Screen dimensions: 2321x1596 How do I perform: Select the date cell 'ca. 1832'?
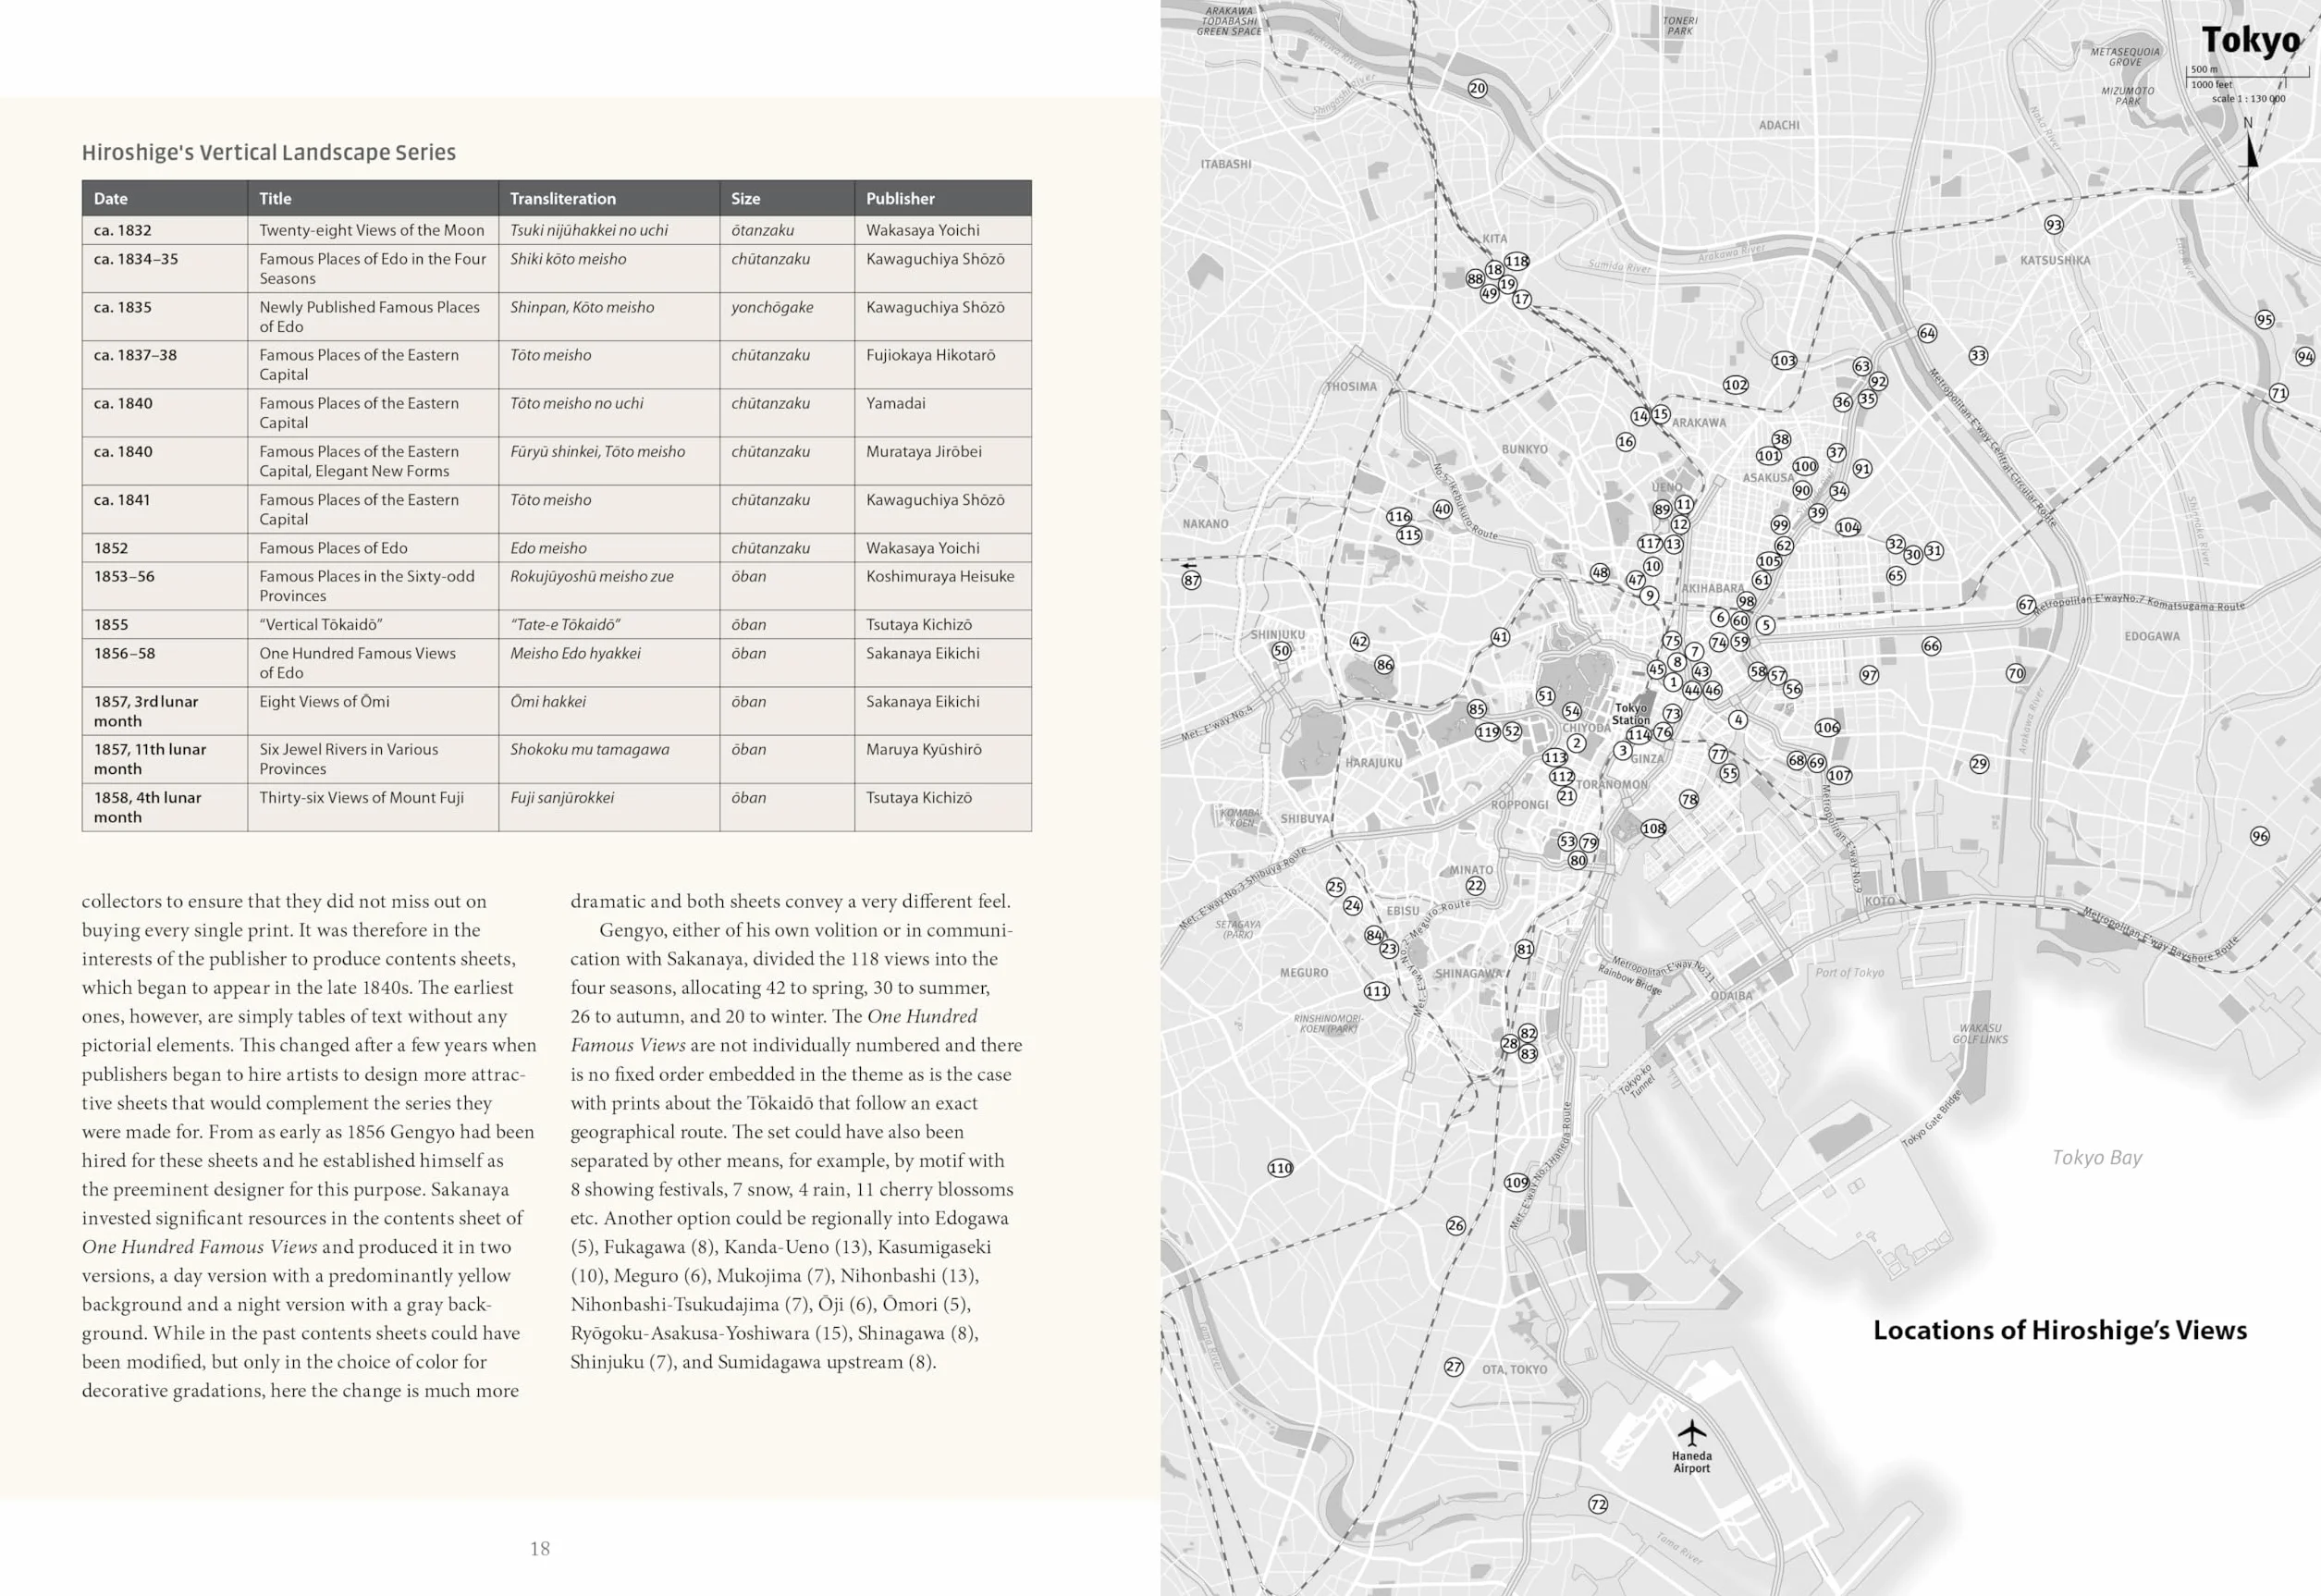[164, 230]
